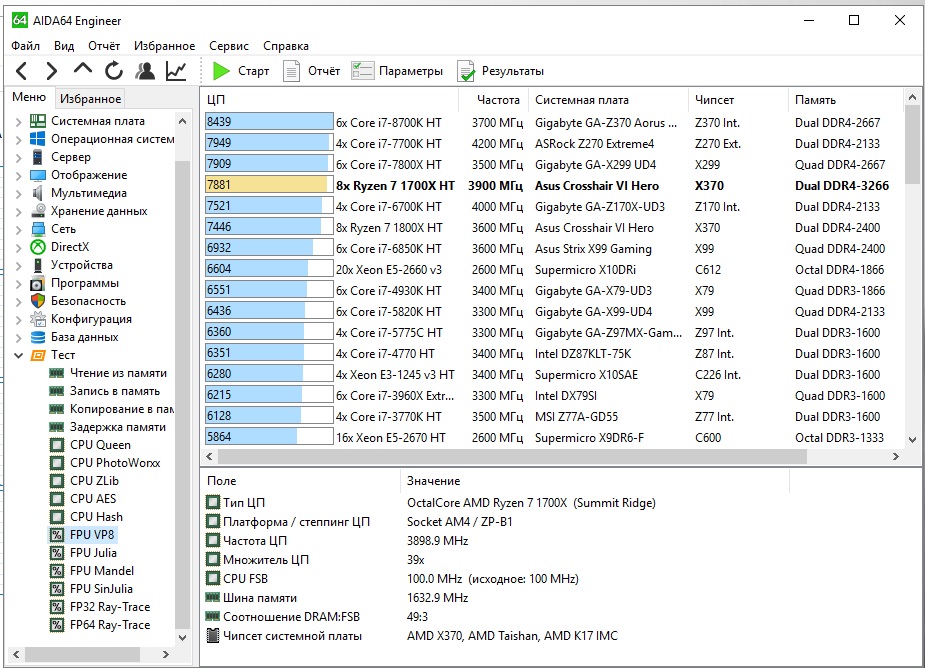925x668 pixels.
Task: Open the Справка menu
Action: pyautogui.click(x=286, y=45)
